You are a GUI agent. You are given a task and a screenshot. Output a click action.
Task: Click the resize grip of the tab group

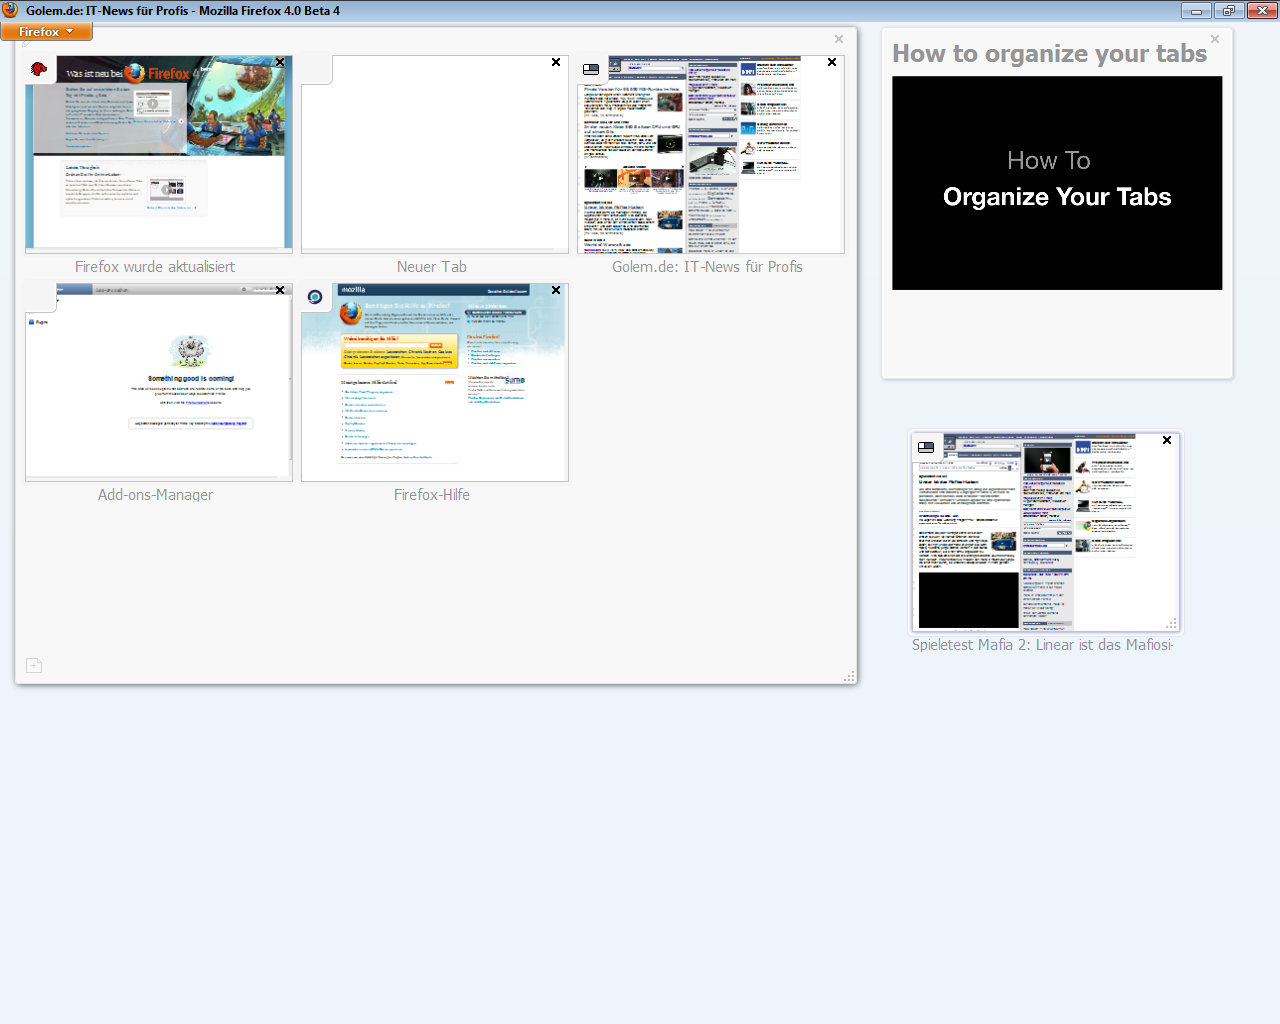[x=850, y=677]
